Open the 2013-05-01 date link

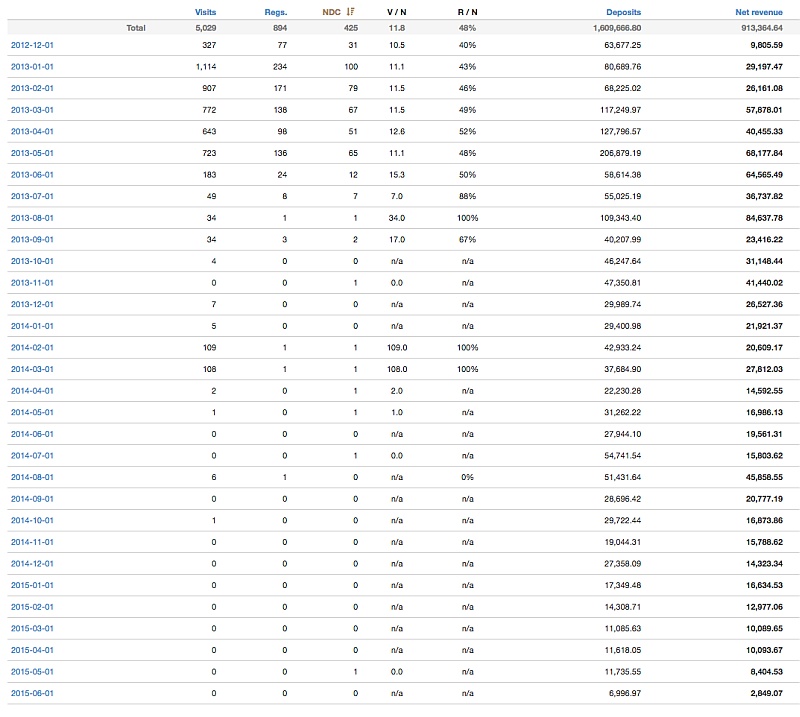point(32,153)
